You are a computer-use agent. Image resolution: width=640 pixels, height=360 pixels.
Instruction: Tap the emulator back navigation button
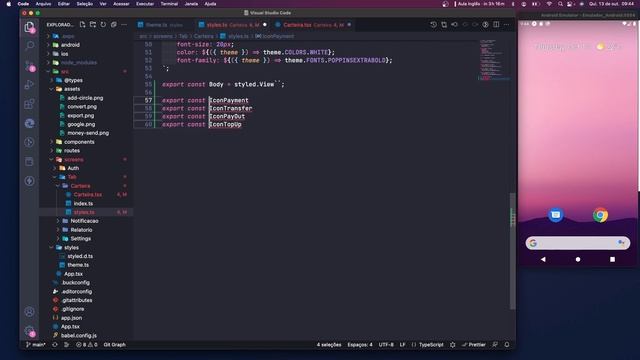coord(543,259)
